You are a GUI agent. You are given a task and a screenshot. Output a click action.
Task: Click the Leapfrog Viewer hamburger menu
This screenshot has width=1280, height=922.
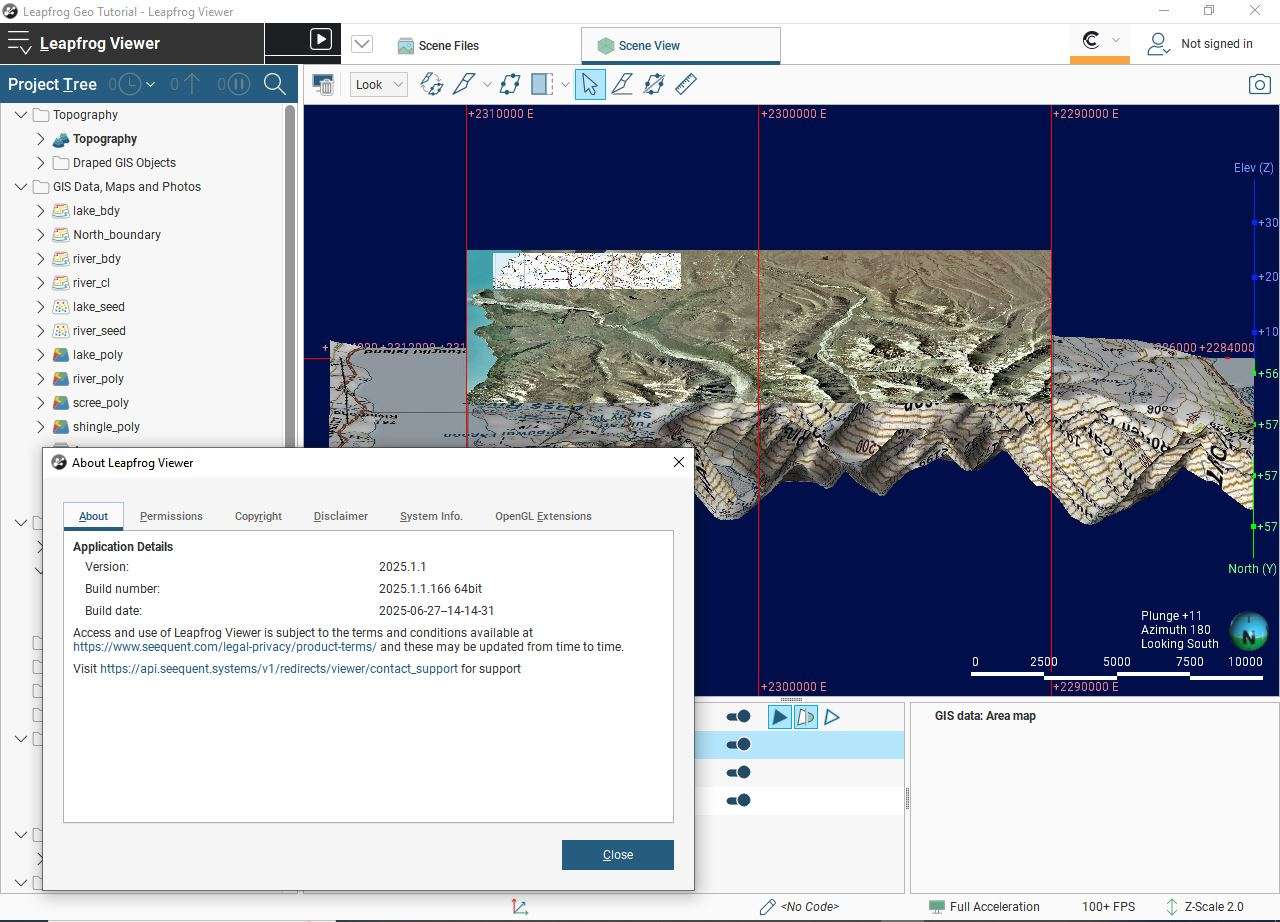click(19, 43)
